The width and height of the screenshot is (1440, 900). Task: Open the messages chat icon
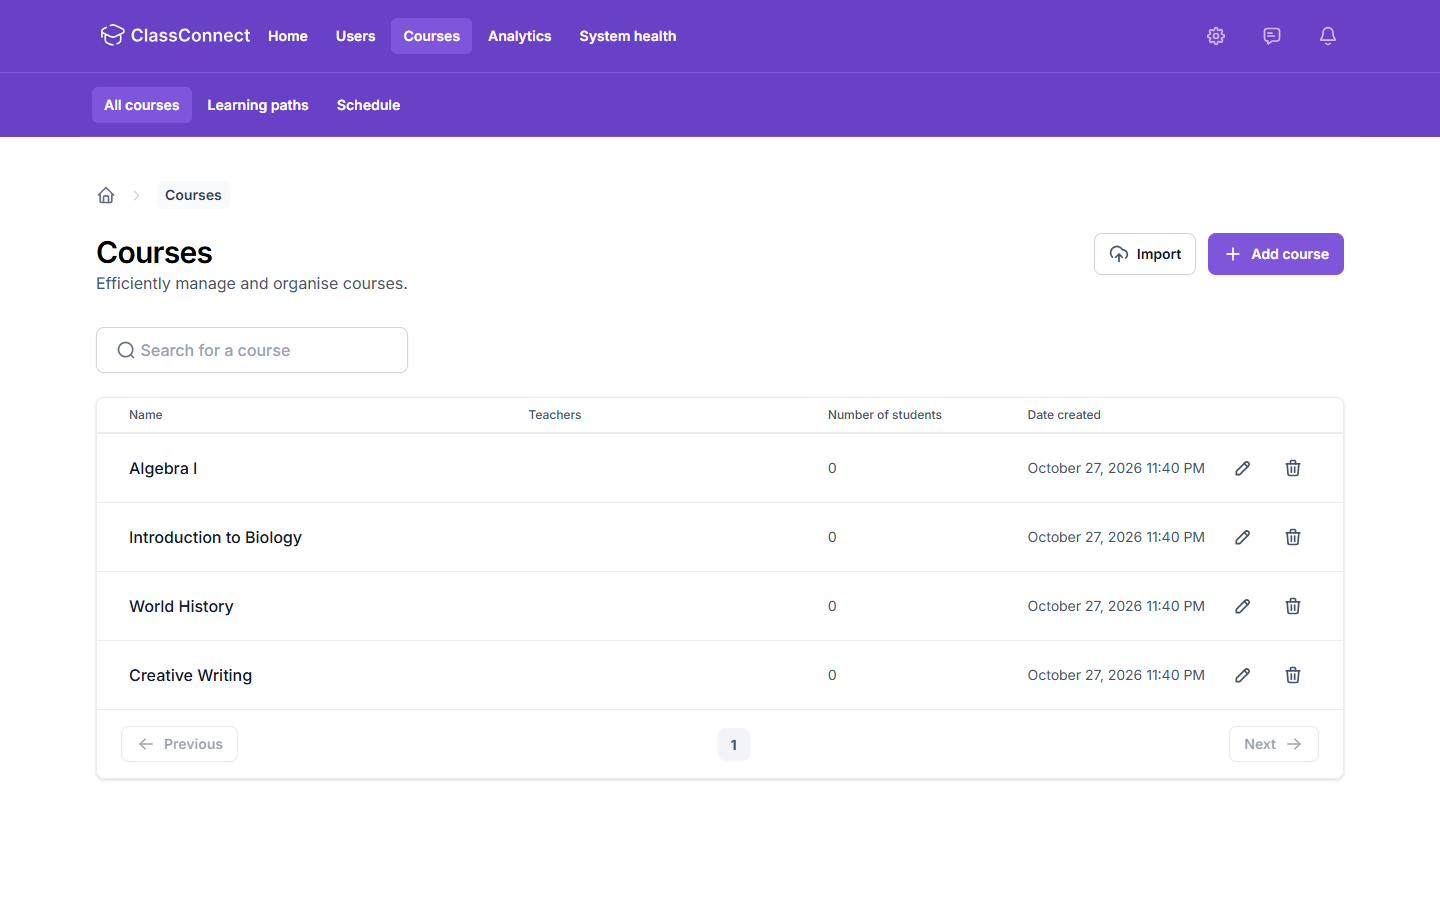coord(1272,36)
